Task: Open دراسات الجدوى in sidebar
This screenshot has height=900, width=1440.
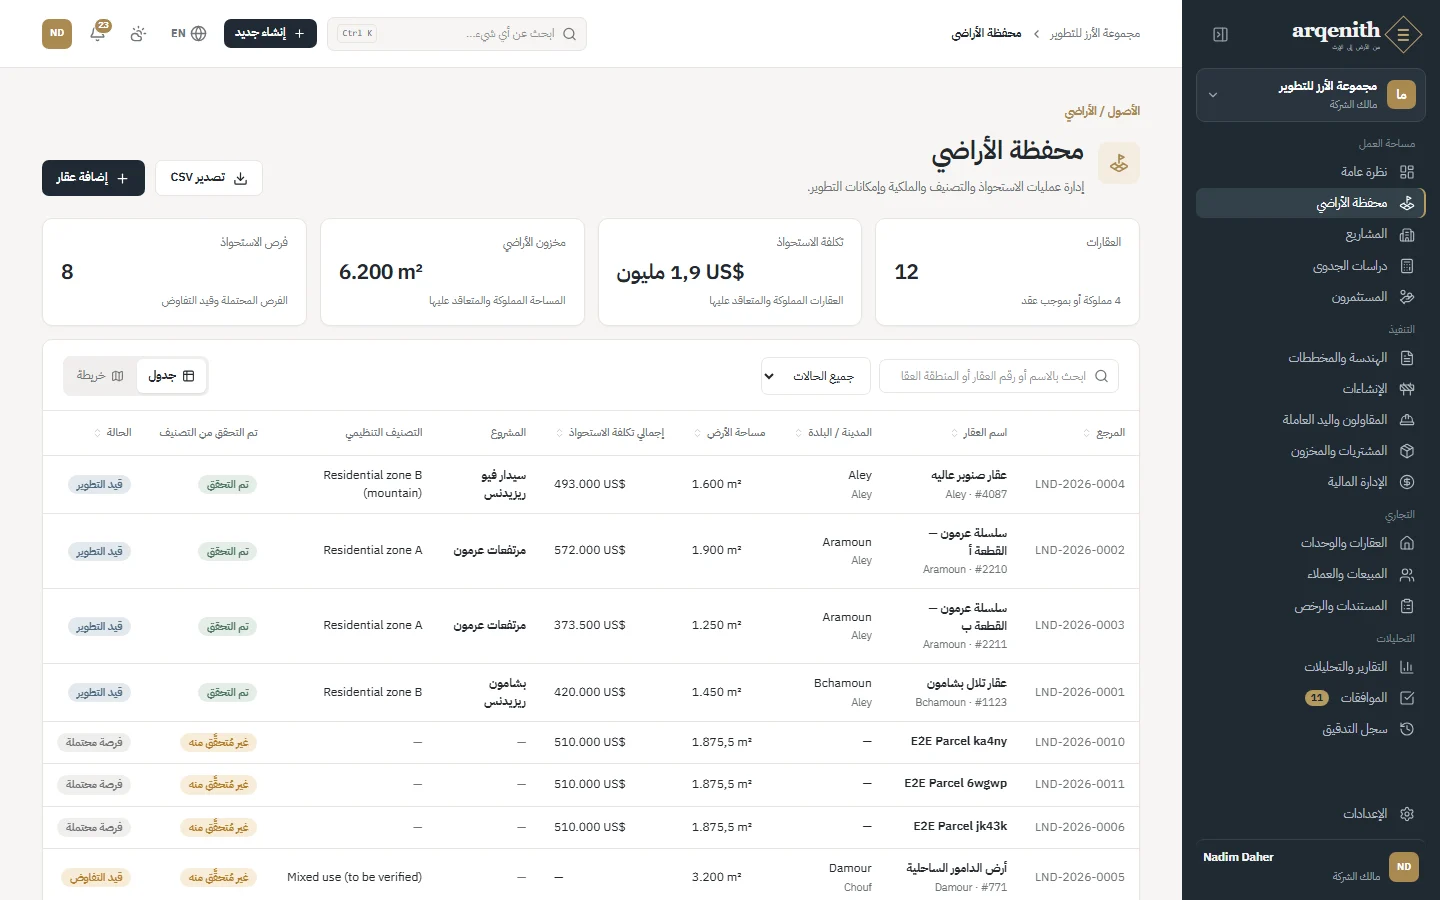Action: point(1310,266)
